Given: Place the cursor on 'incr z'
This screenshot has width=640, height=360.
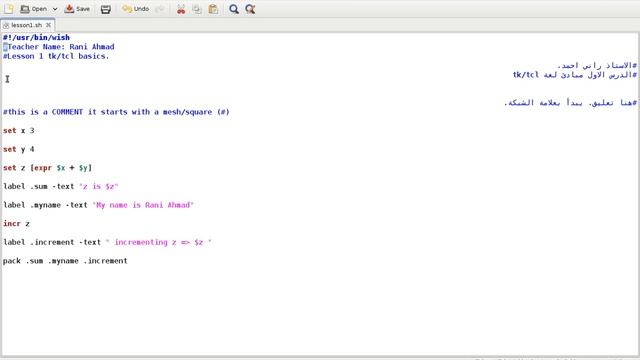Looking at the screenshot, I should coord(16,224).
